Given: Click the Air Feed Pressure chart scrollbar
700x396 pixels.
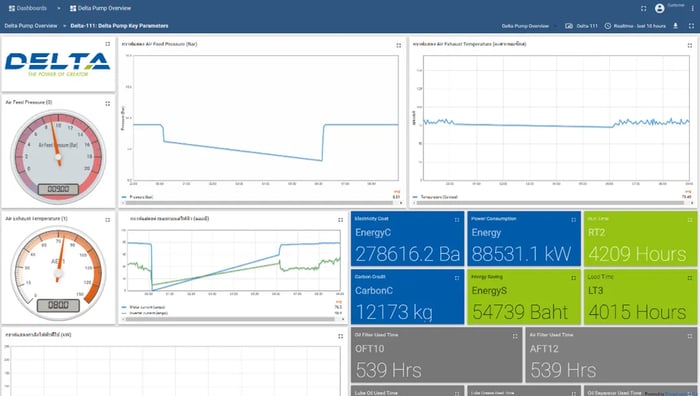Looking at the screenshot, I should (259, 203).
